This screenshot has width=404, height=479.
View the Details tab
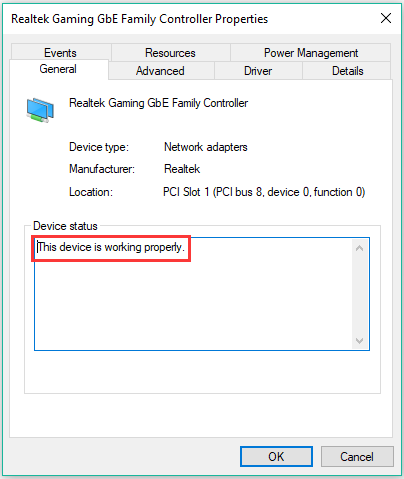[x=347, y=71]
